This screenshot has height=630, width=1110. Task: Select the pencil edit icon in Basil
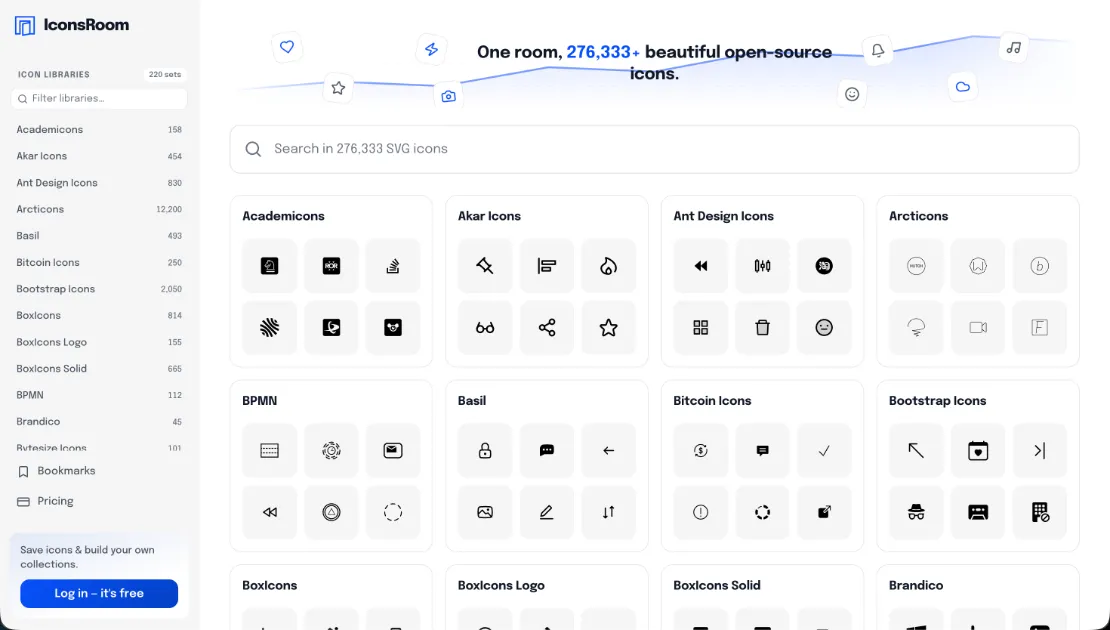(x=547, y=512)
